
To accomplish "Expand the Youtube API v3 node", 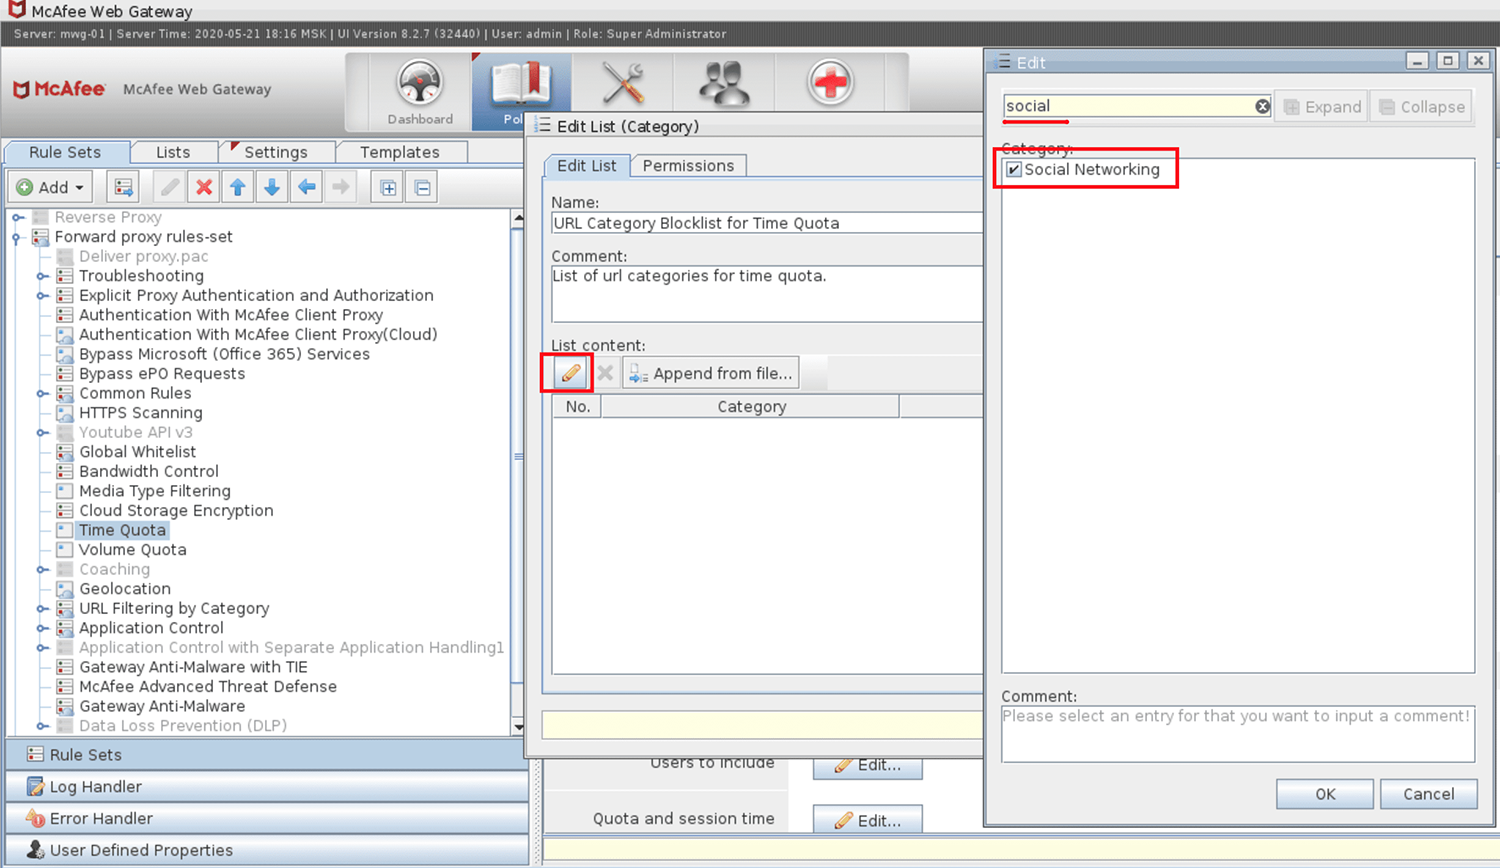I will point(42,433).
